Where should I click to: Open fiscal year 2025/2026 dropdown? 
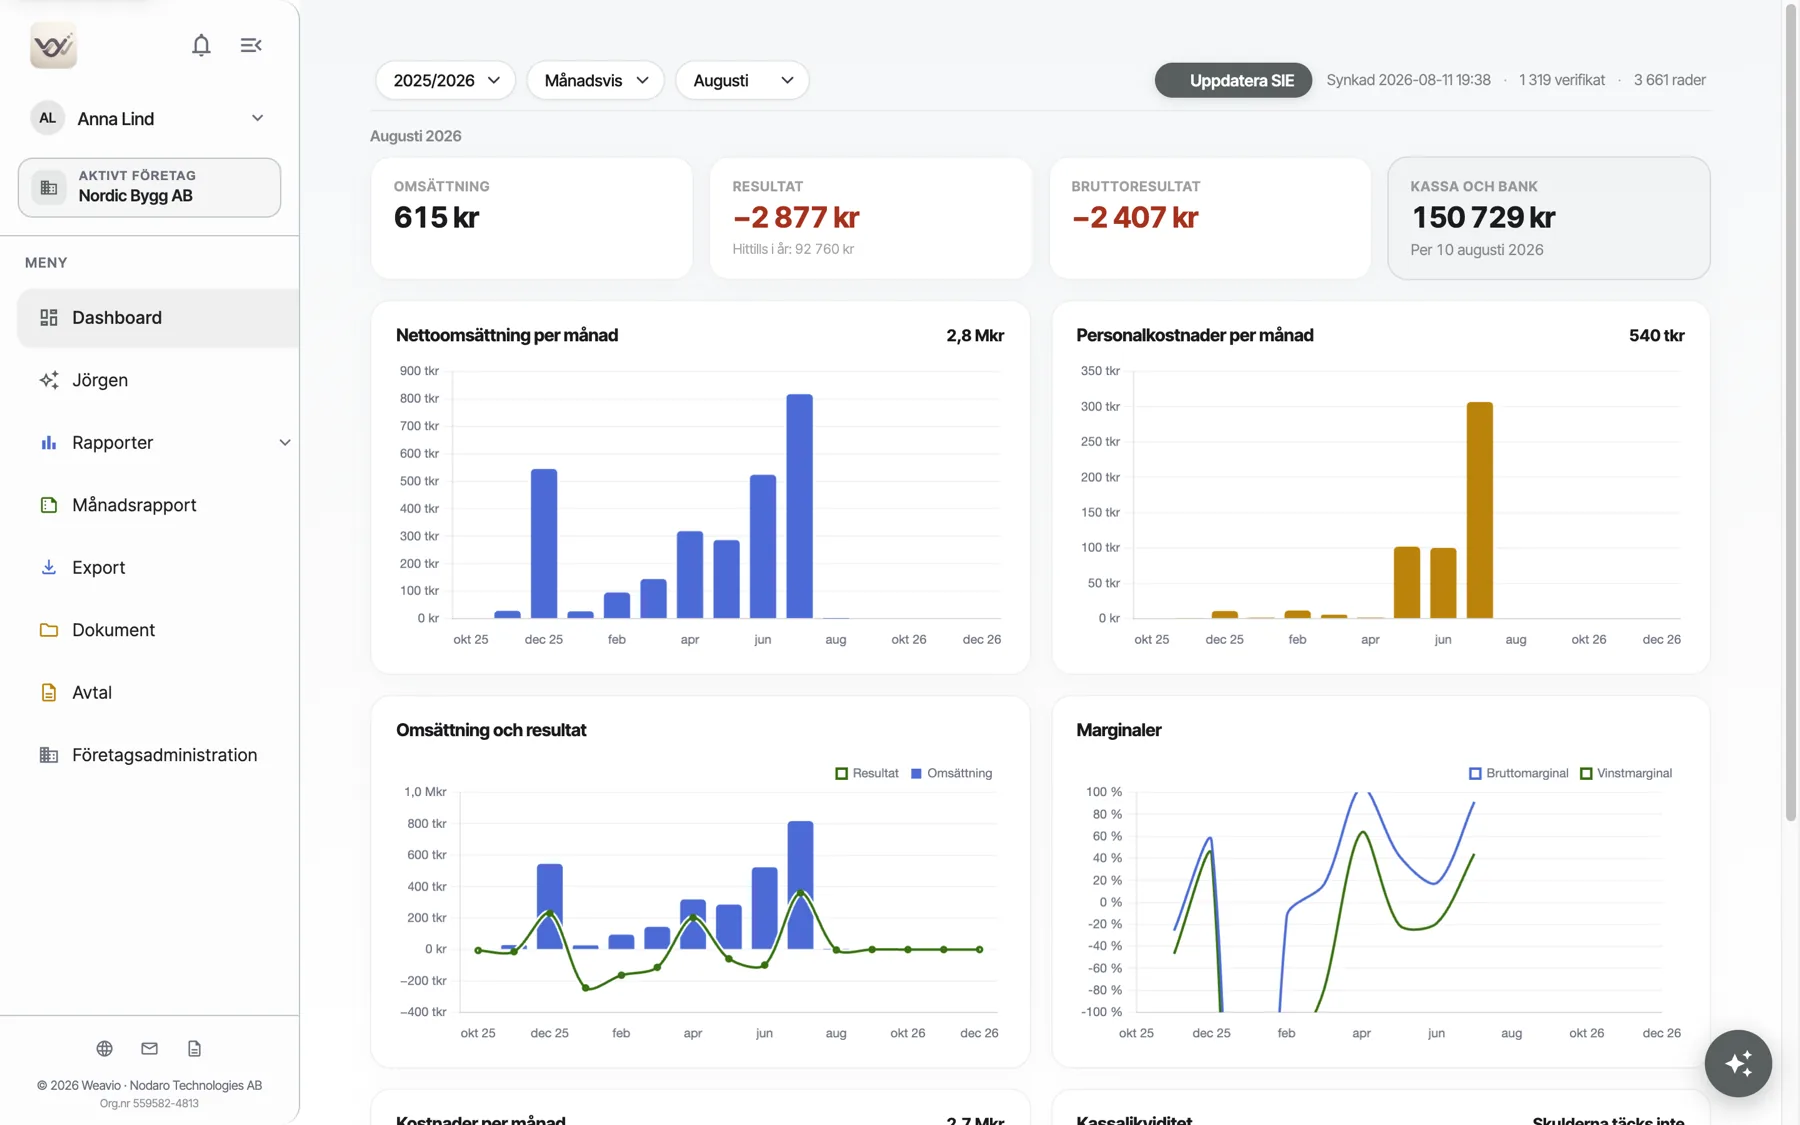[446, 80]
